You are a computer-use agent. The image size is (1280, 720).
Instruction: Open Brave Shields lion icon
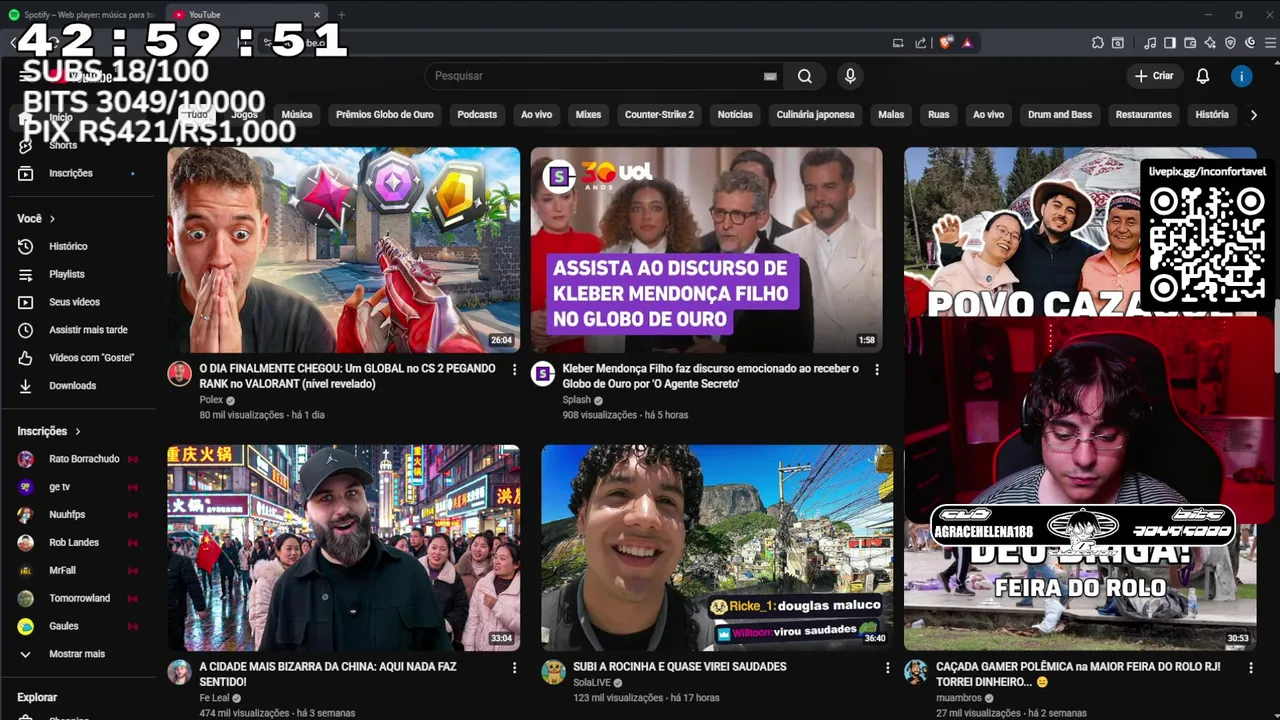pyautogui.click(x=946, y=43)
